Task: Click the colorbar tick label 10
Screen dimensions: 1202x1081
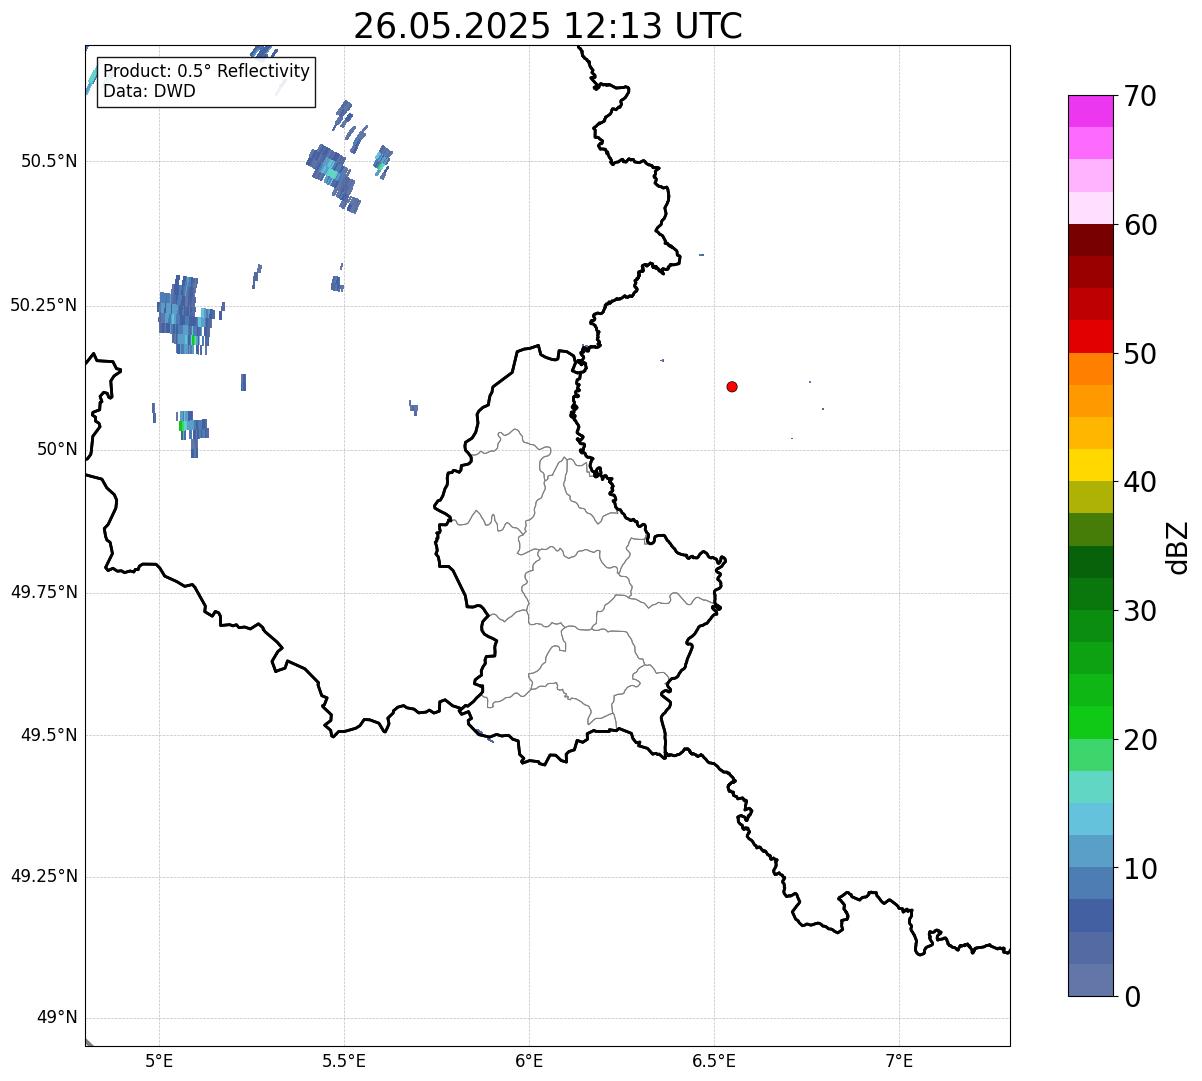Action: 1140,868
